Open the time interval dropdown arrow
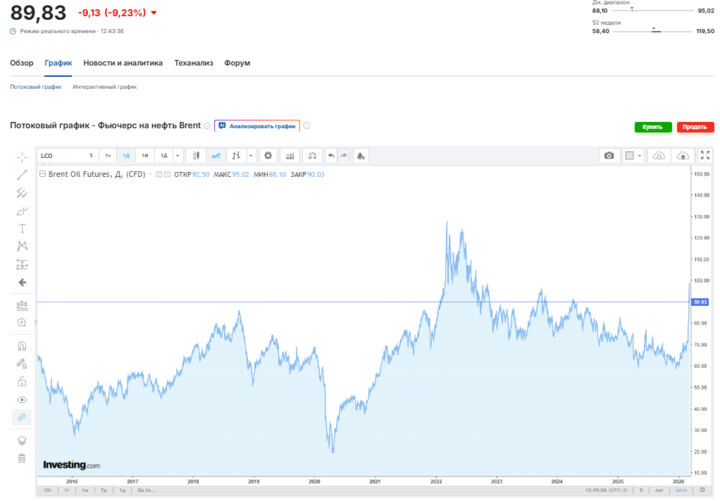Image resolution: width=720 pixels, height=501 pixels. [178, 156]
